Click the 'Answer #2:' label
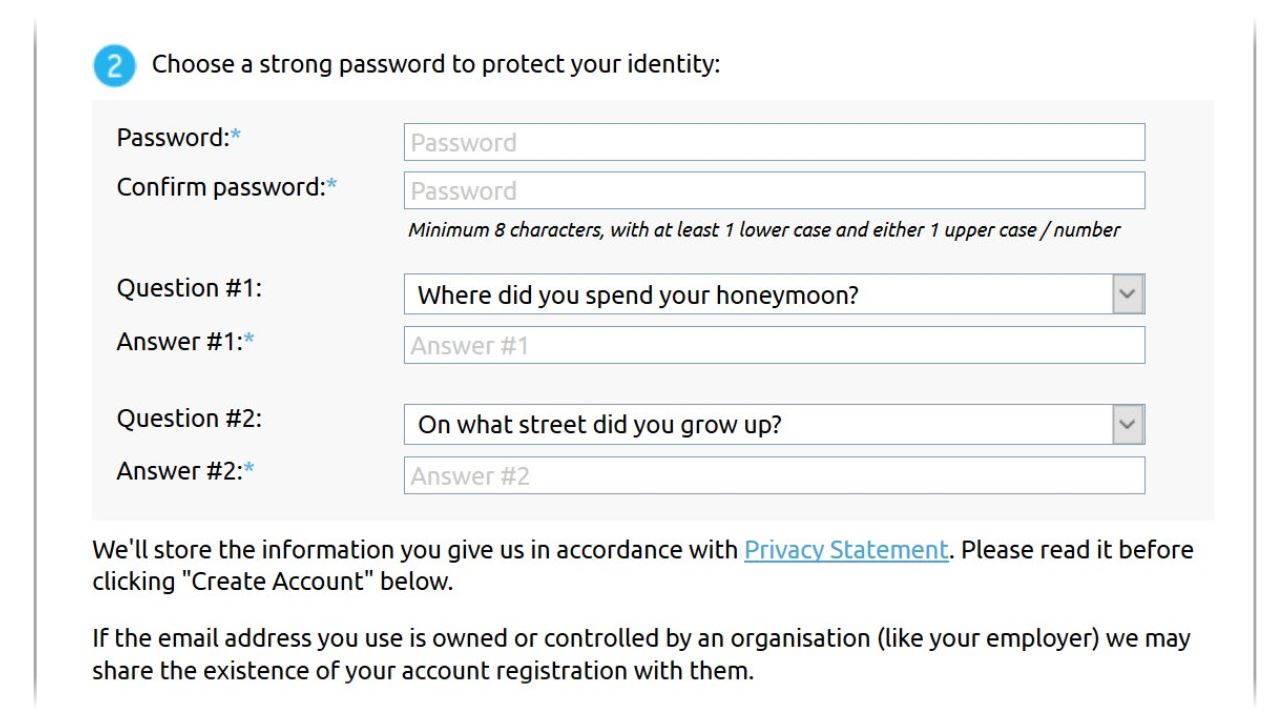The image size is (1286, 724). 186,470
